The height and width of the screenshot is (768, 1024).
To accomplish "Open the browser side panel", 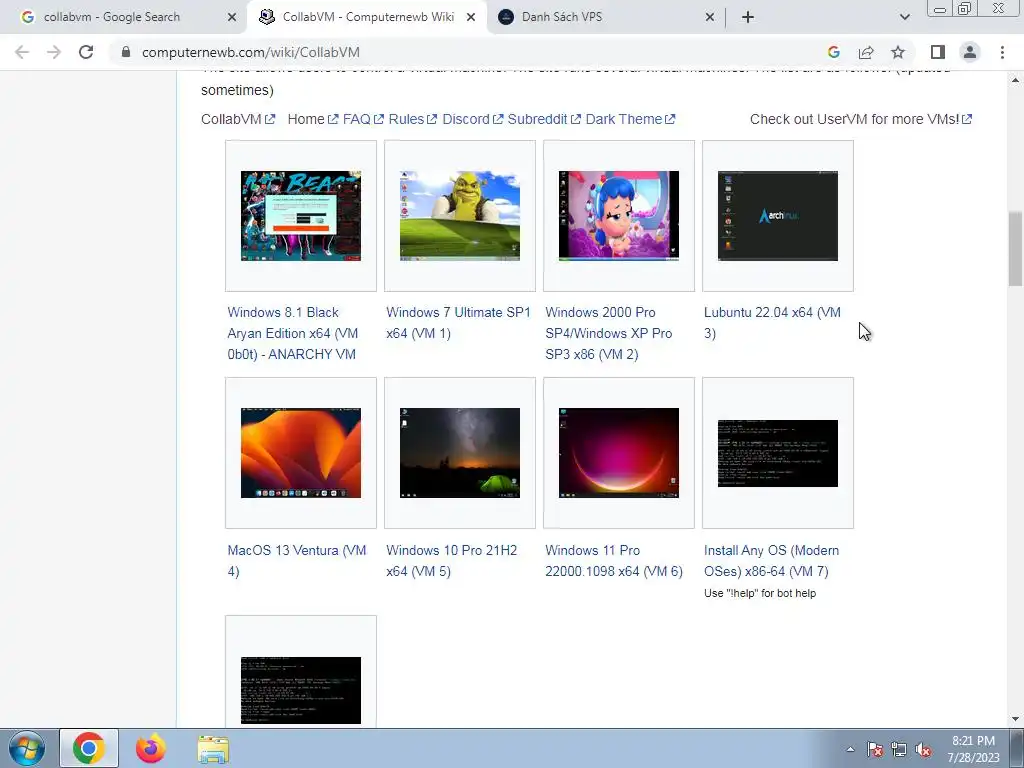I will [x=938, y=52].
